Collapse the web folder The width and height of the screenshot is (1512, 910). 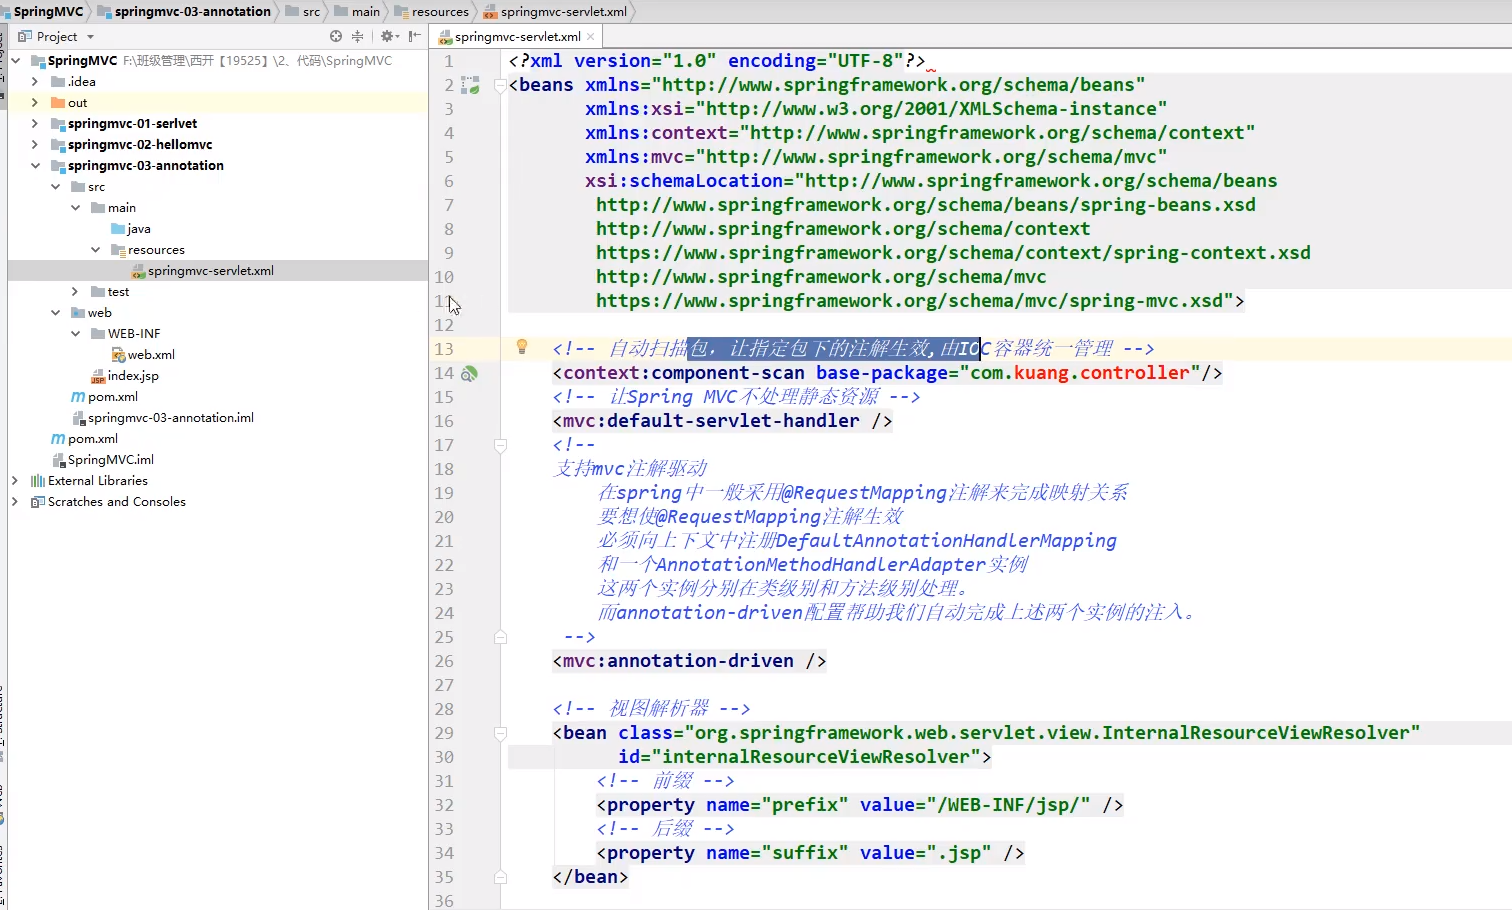click(55, 313)
